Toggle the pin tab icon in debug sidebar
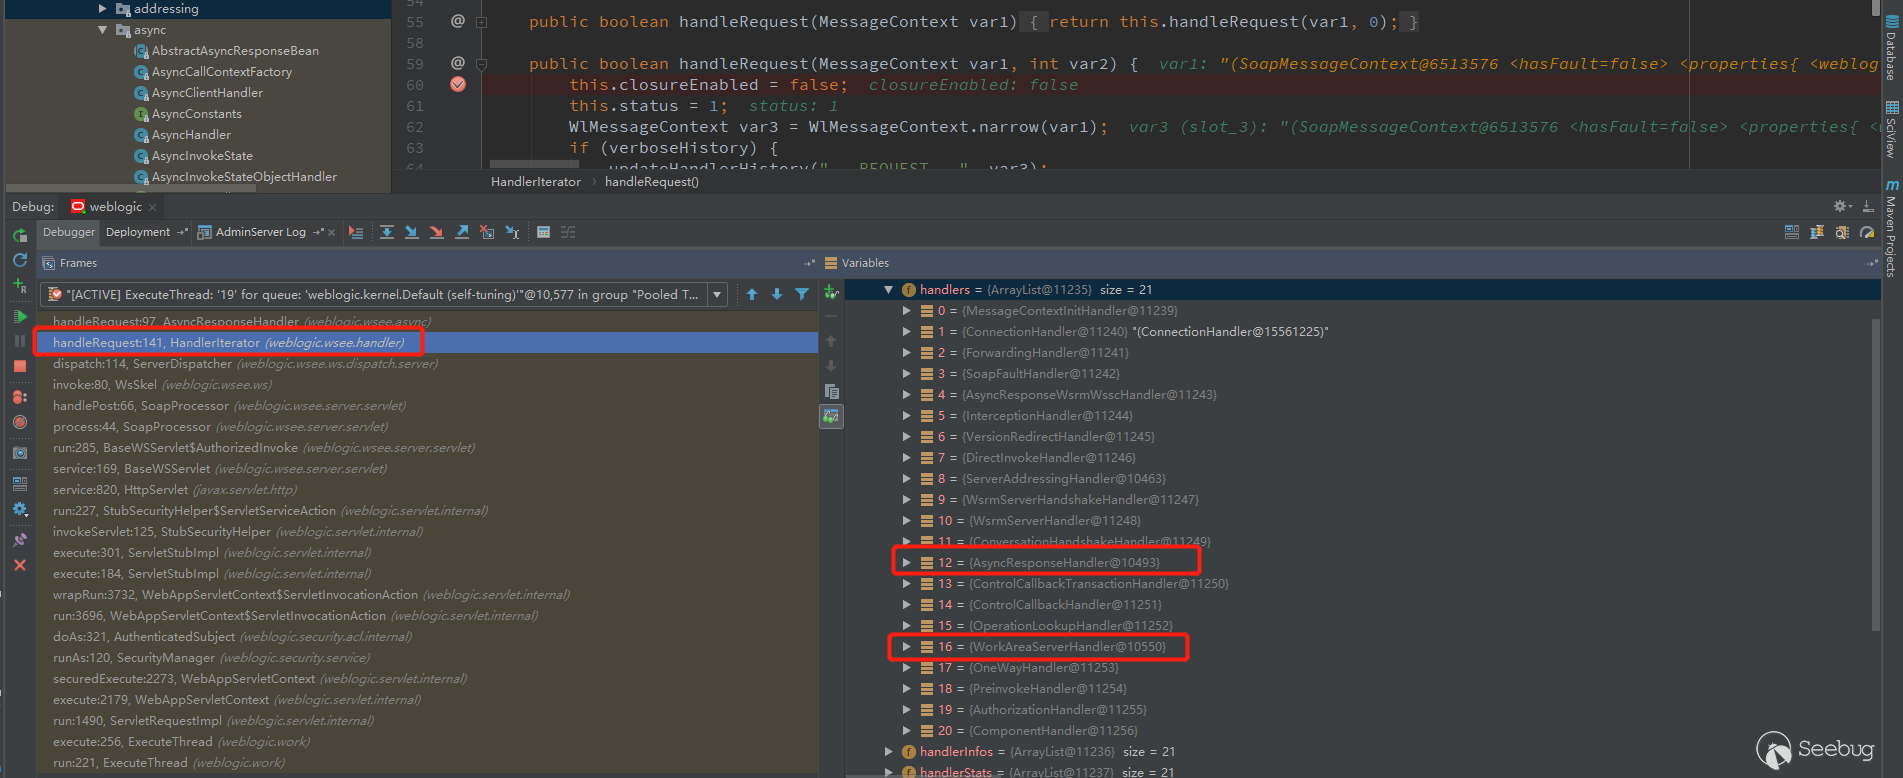1903x778 pixels. click(x=20, y=539)
